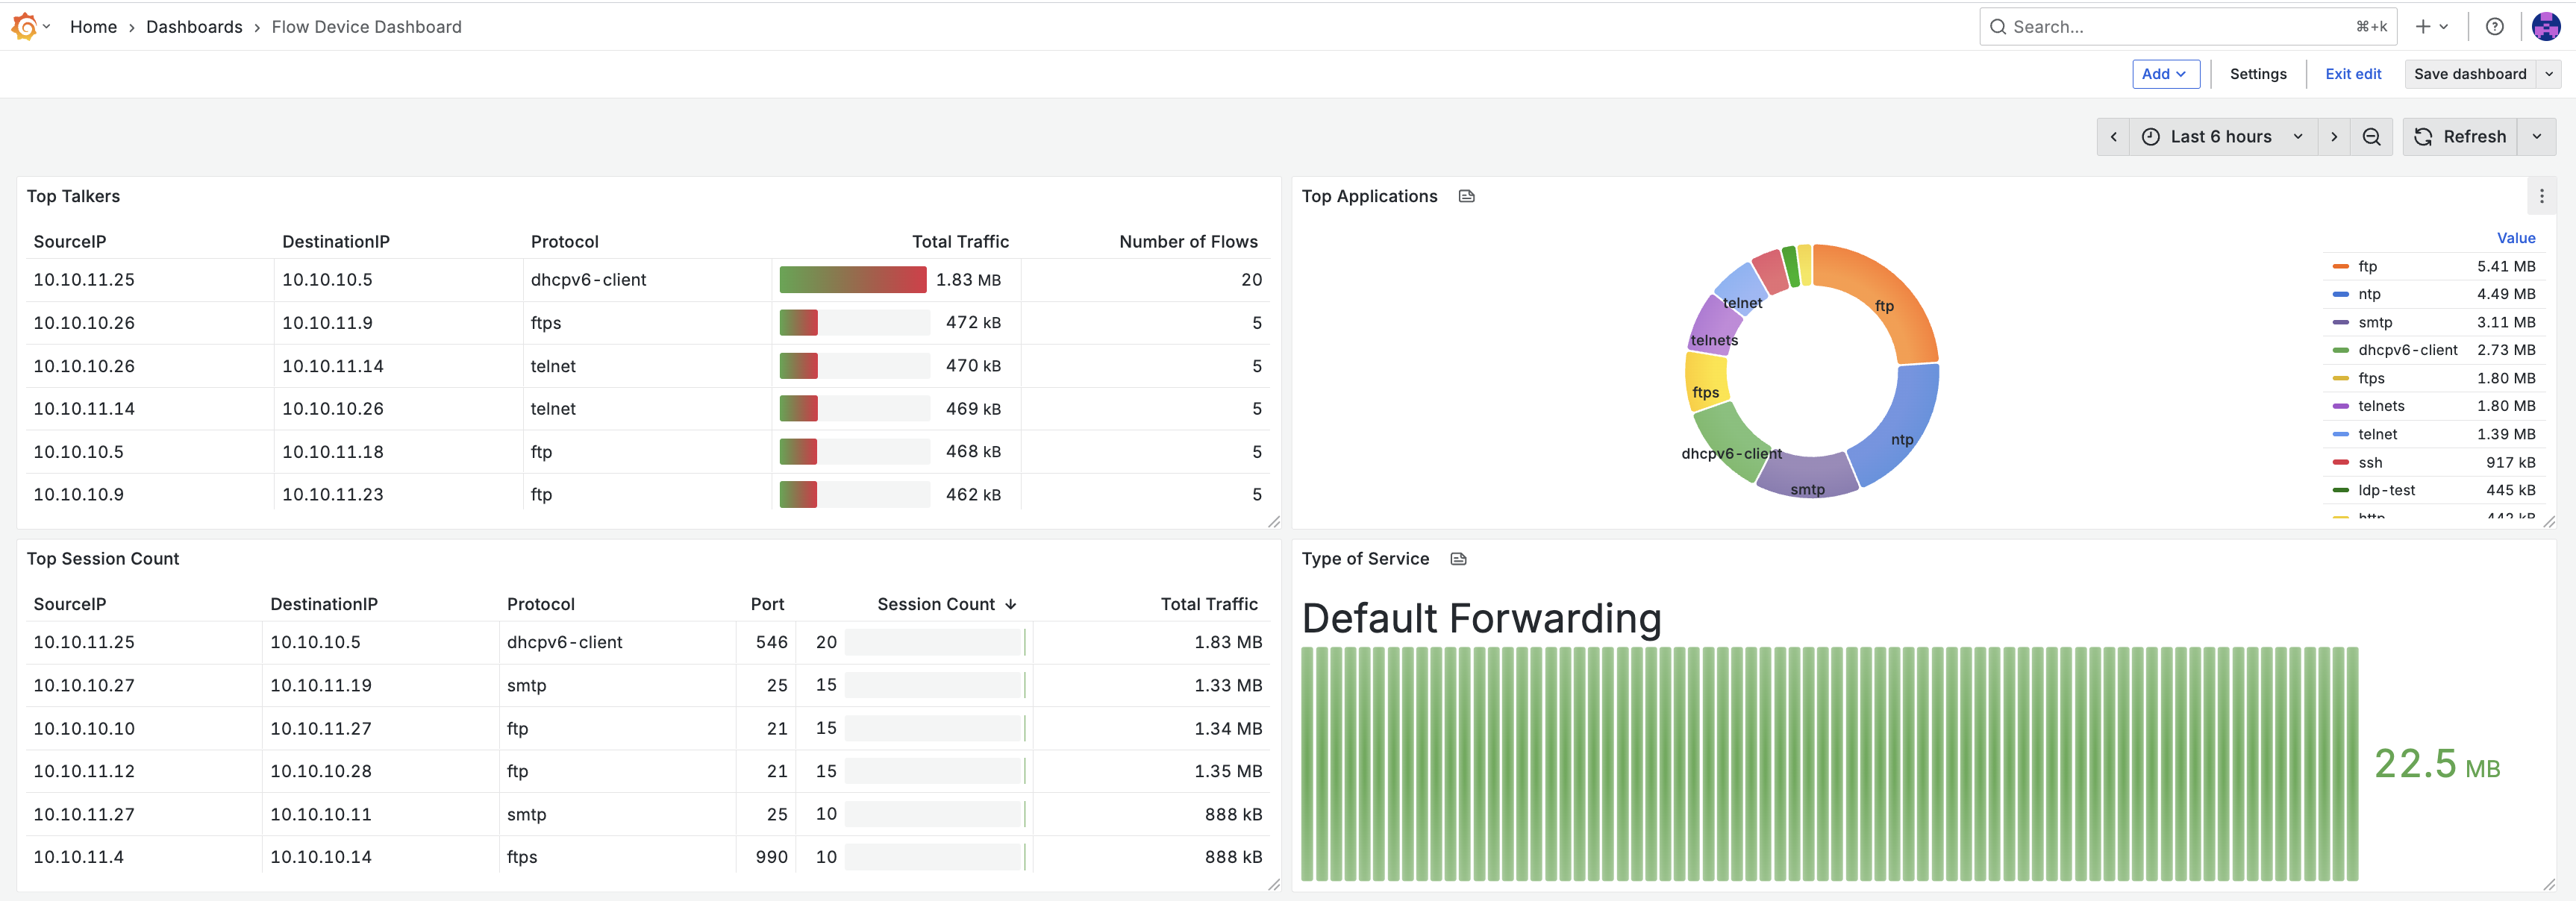Expand refresh interval dropdown arrow
The height and width of the screenshot is (901, 2576).
(x=2536, y=137)
